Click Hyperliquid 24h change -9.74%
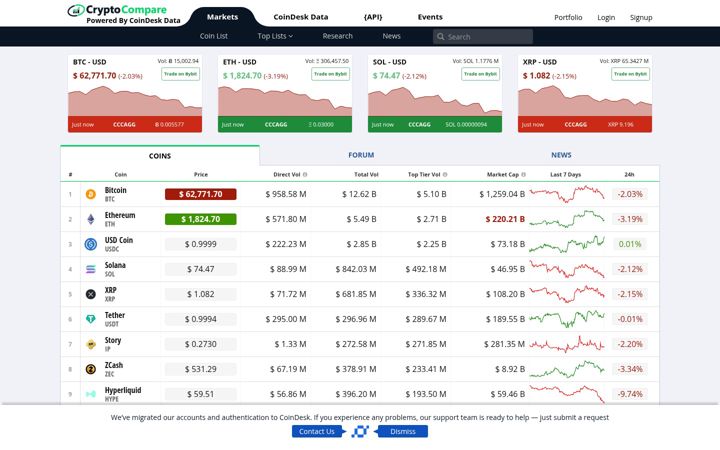 pyautogui.click(x=630, y=394)
